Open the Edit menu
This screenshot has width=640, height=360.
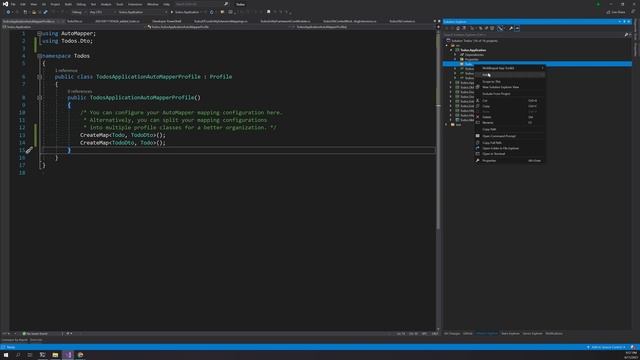coord(23,4)
